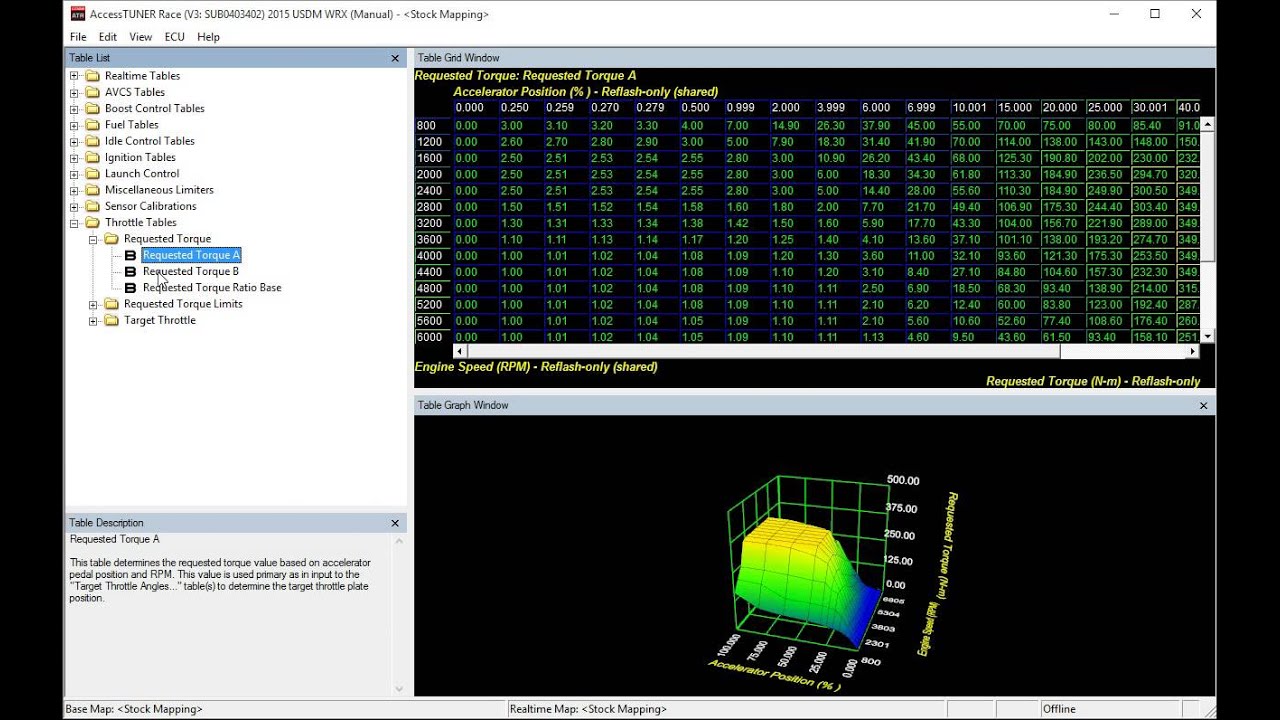Select the Requested Torque A table
This screenshot has height=720, width=1280.
[191, 255]
